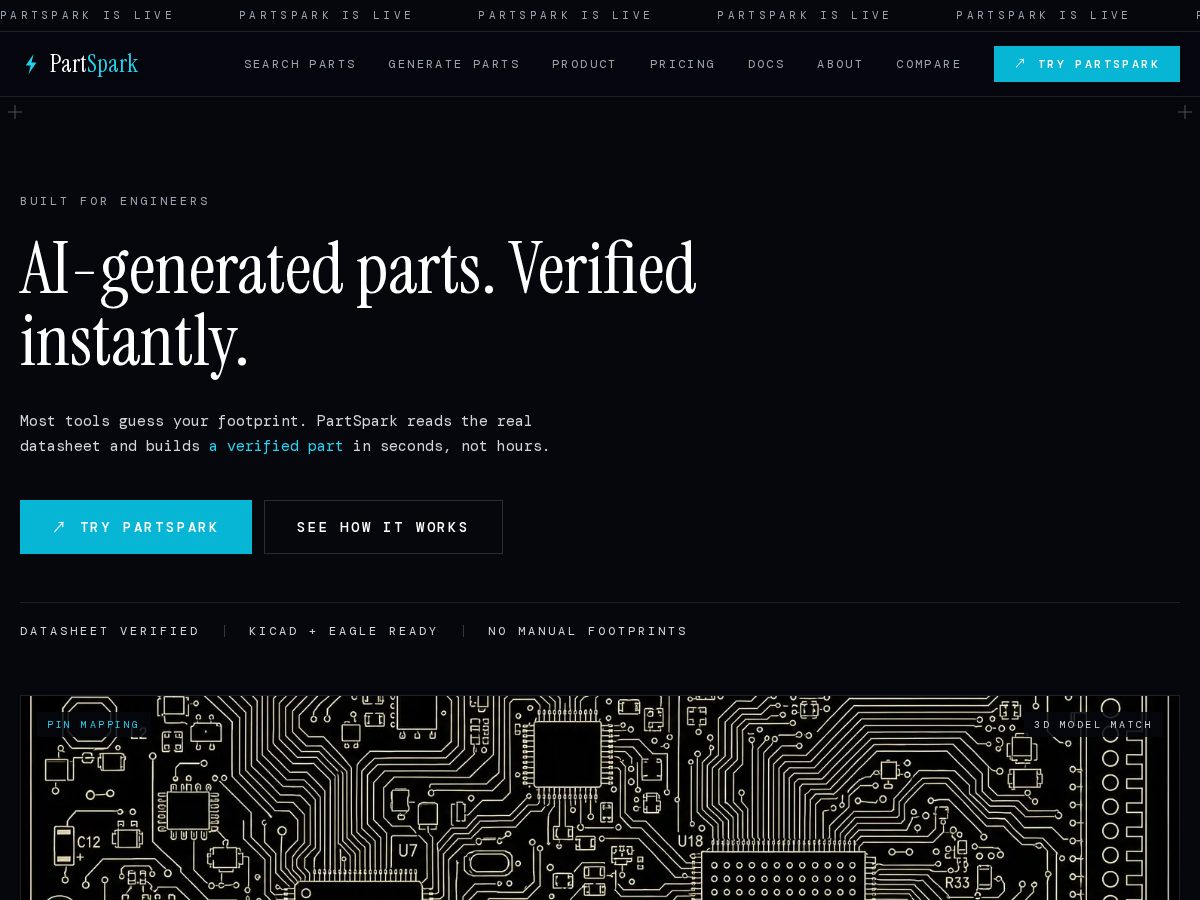Open the Product nav item
This screenshot has width=1200, height=900.
coord(584,64)
